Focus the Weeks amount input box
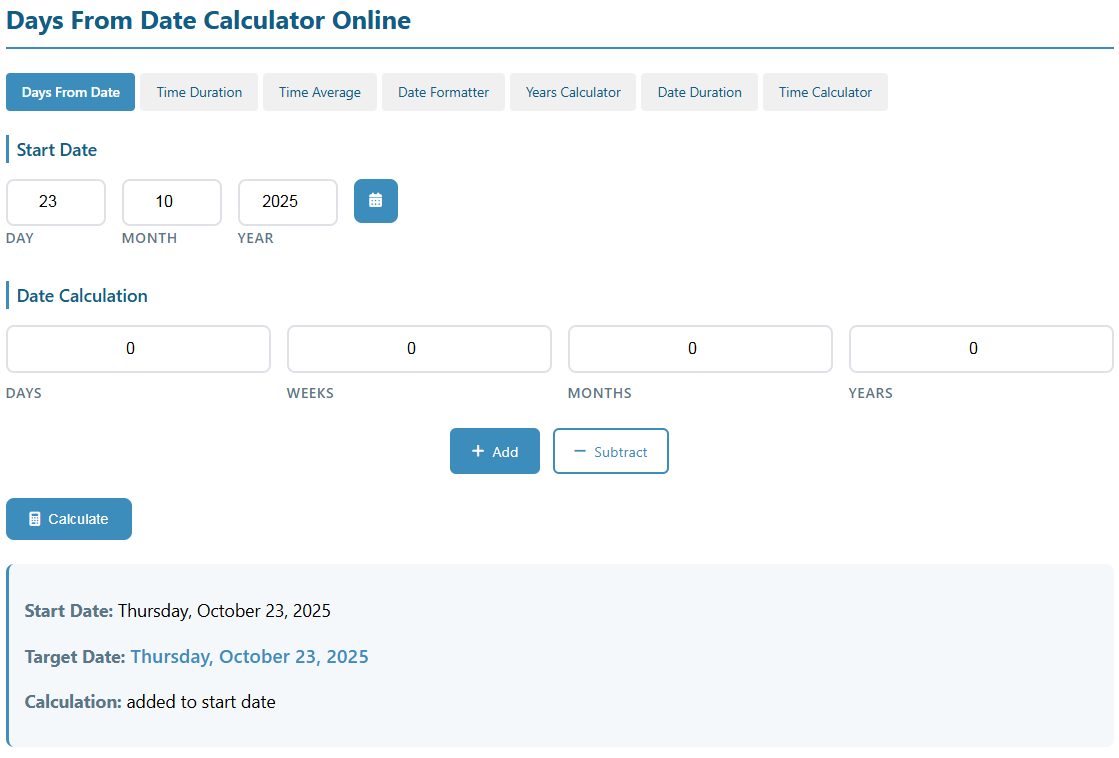 coord(419,349)
